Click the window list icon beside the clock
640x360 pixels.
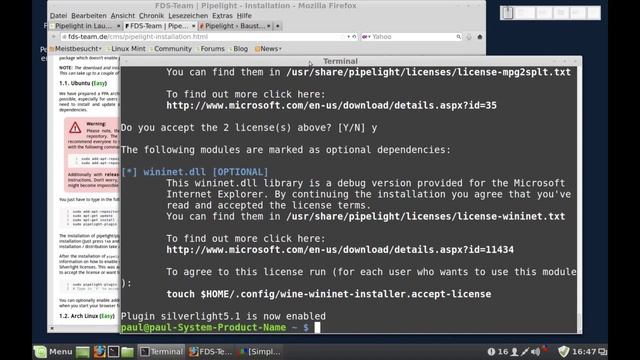click(x=602, y=351)
